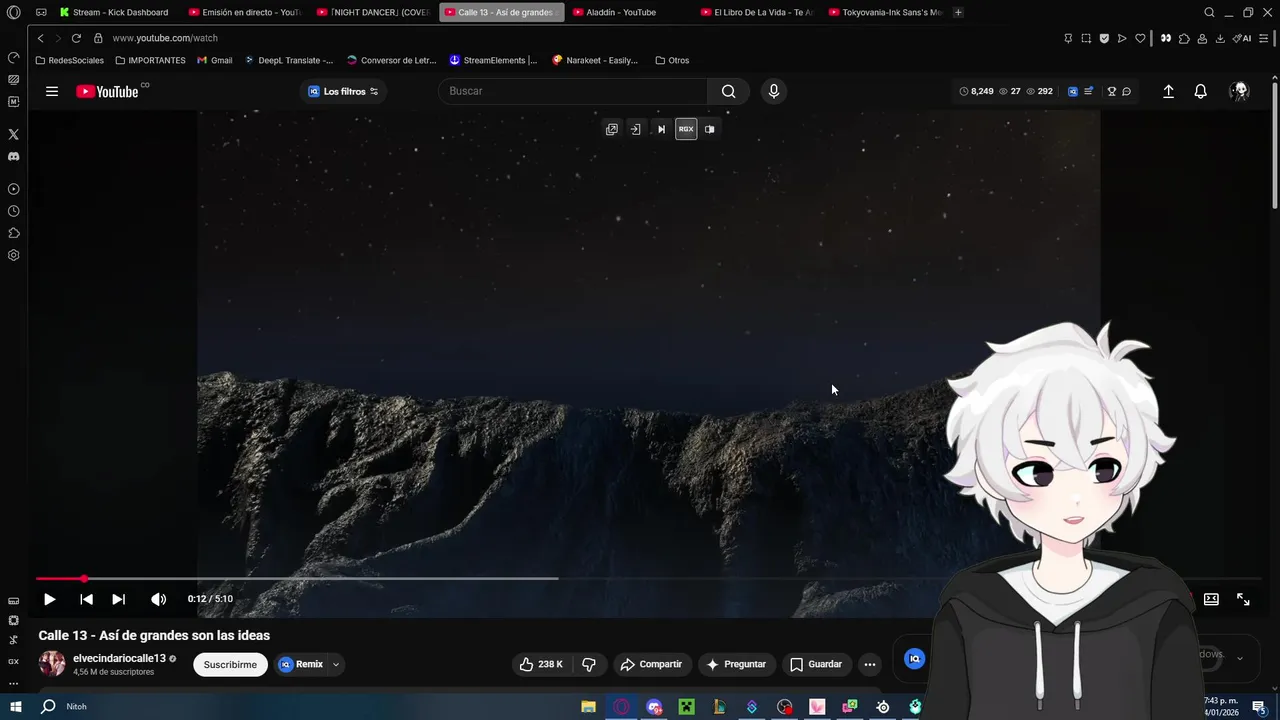Add the page to favorites with the heart icon

click(1140, 38)
